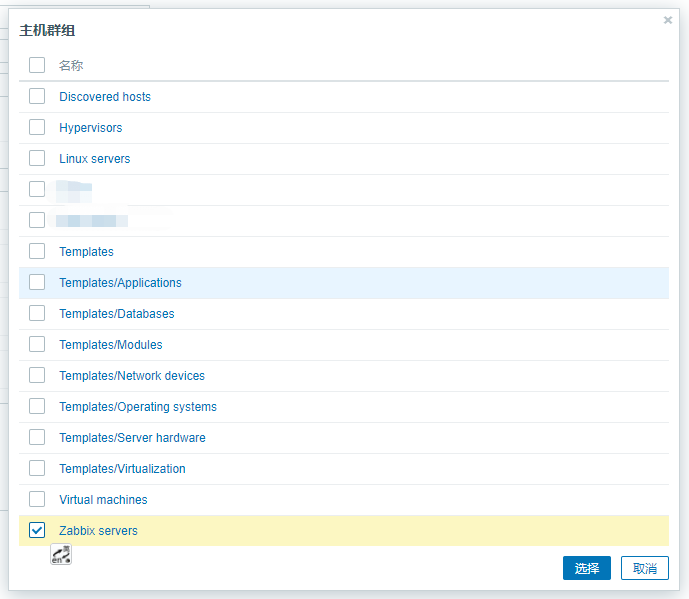Click the Templates group link
Image resolution: width=689 pixels, height=599 pixels.
pyautogui.click(x=87, y=252)
